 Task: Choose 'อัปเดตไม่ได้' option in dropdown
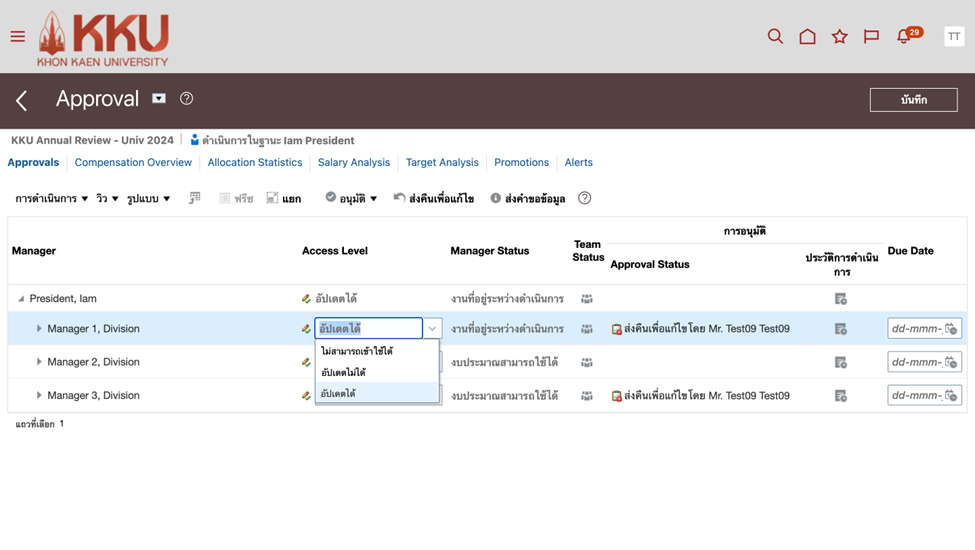tap(343, 373)
